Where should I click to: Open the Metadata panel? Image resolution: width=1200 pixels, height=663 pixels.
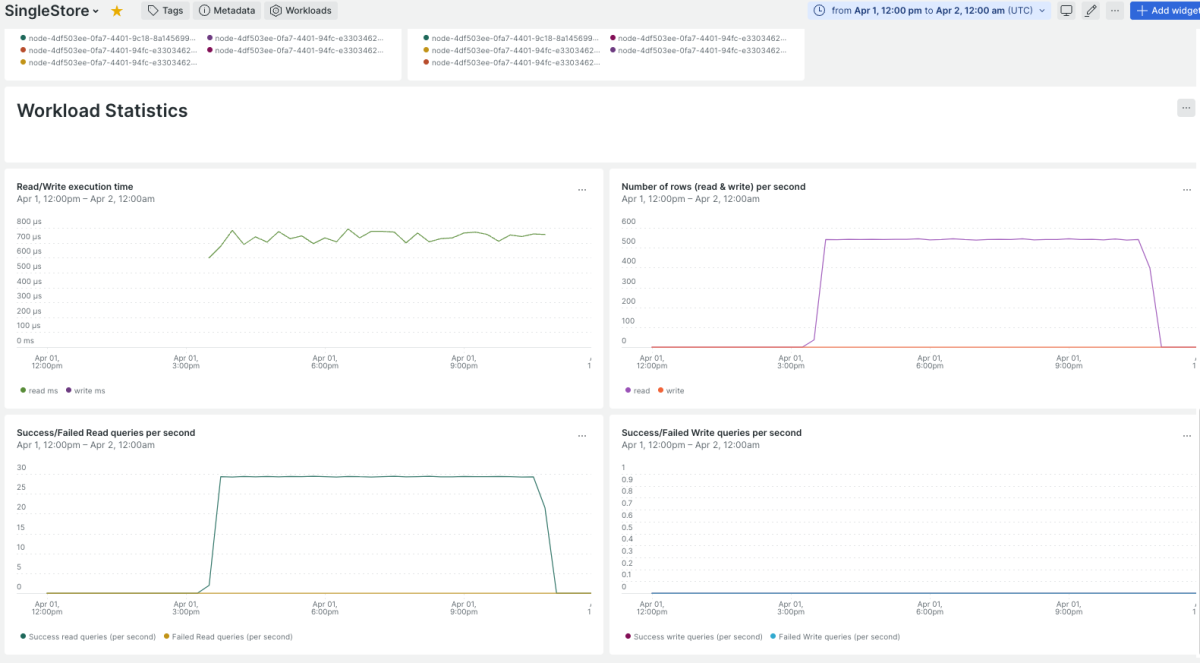tap(226, 11)
